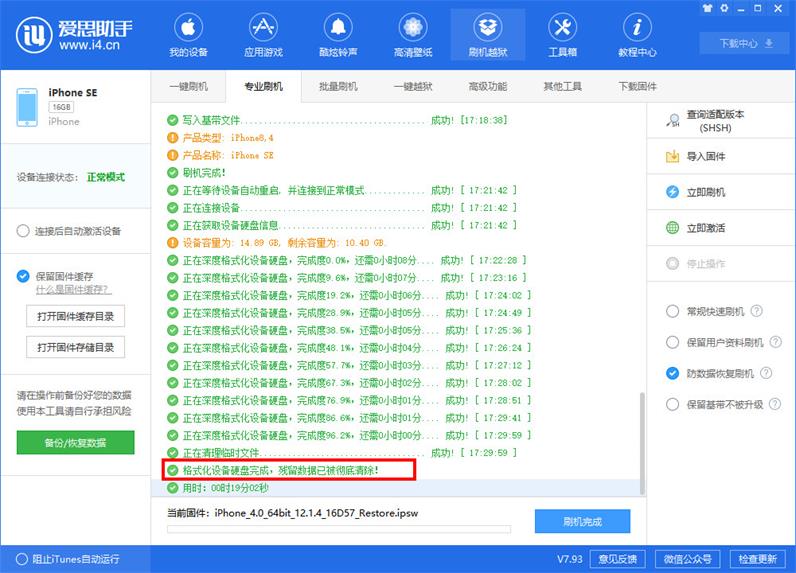
Task: Click the 爱思助手 i4 logo
Action: pyautogui.click(x=74, y=35)
